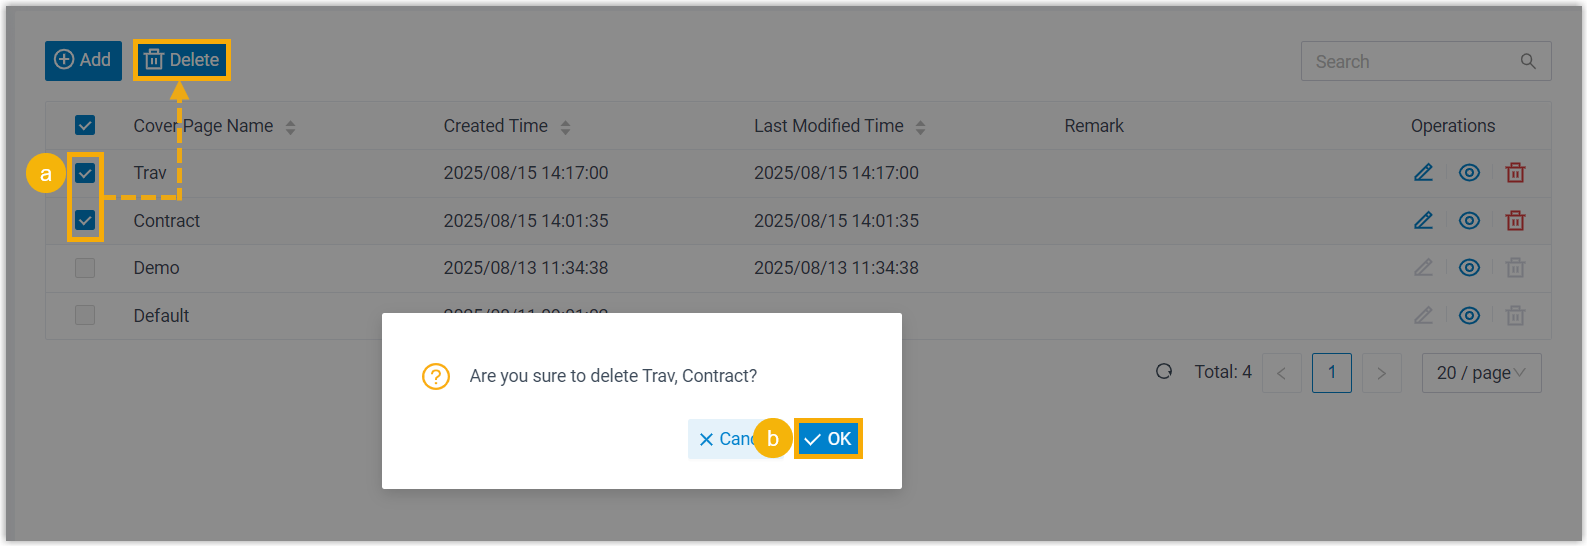
Task: Click the sort arrows on Created Time
Action: point(565,127)
